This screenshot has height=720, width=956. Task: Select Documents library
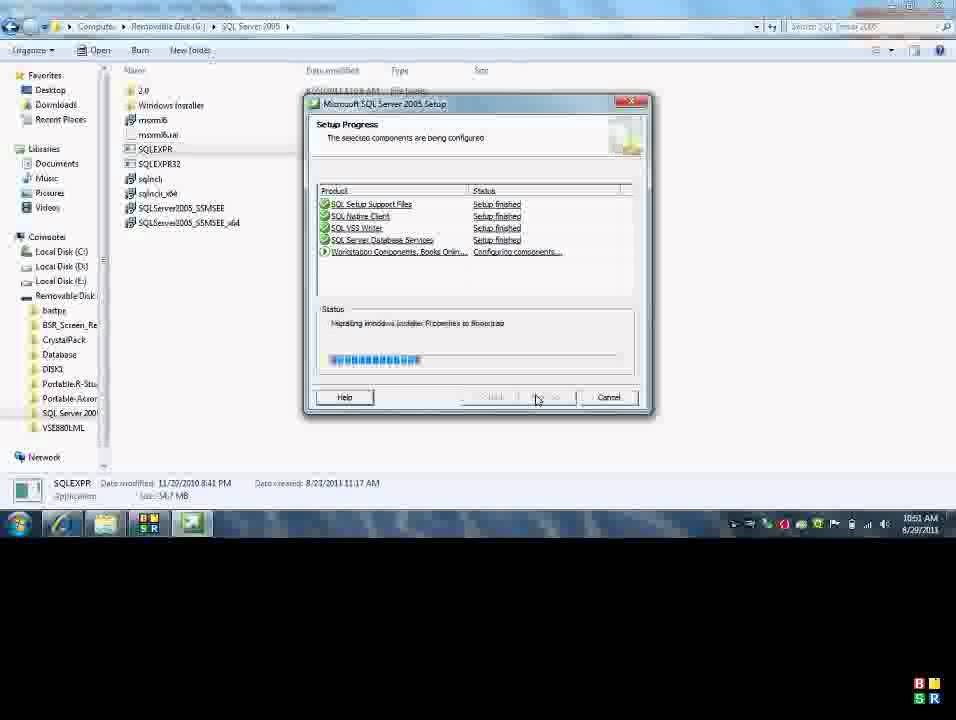click(x=56, y=163)
